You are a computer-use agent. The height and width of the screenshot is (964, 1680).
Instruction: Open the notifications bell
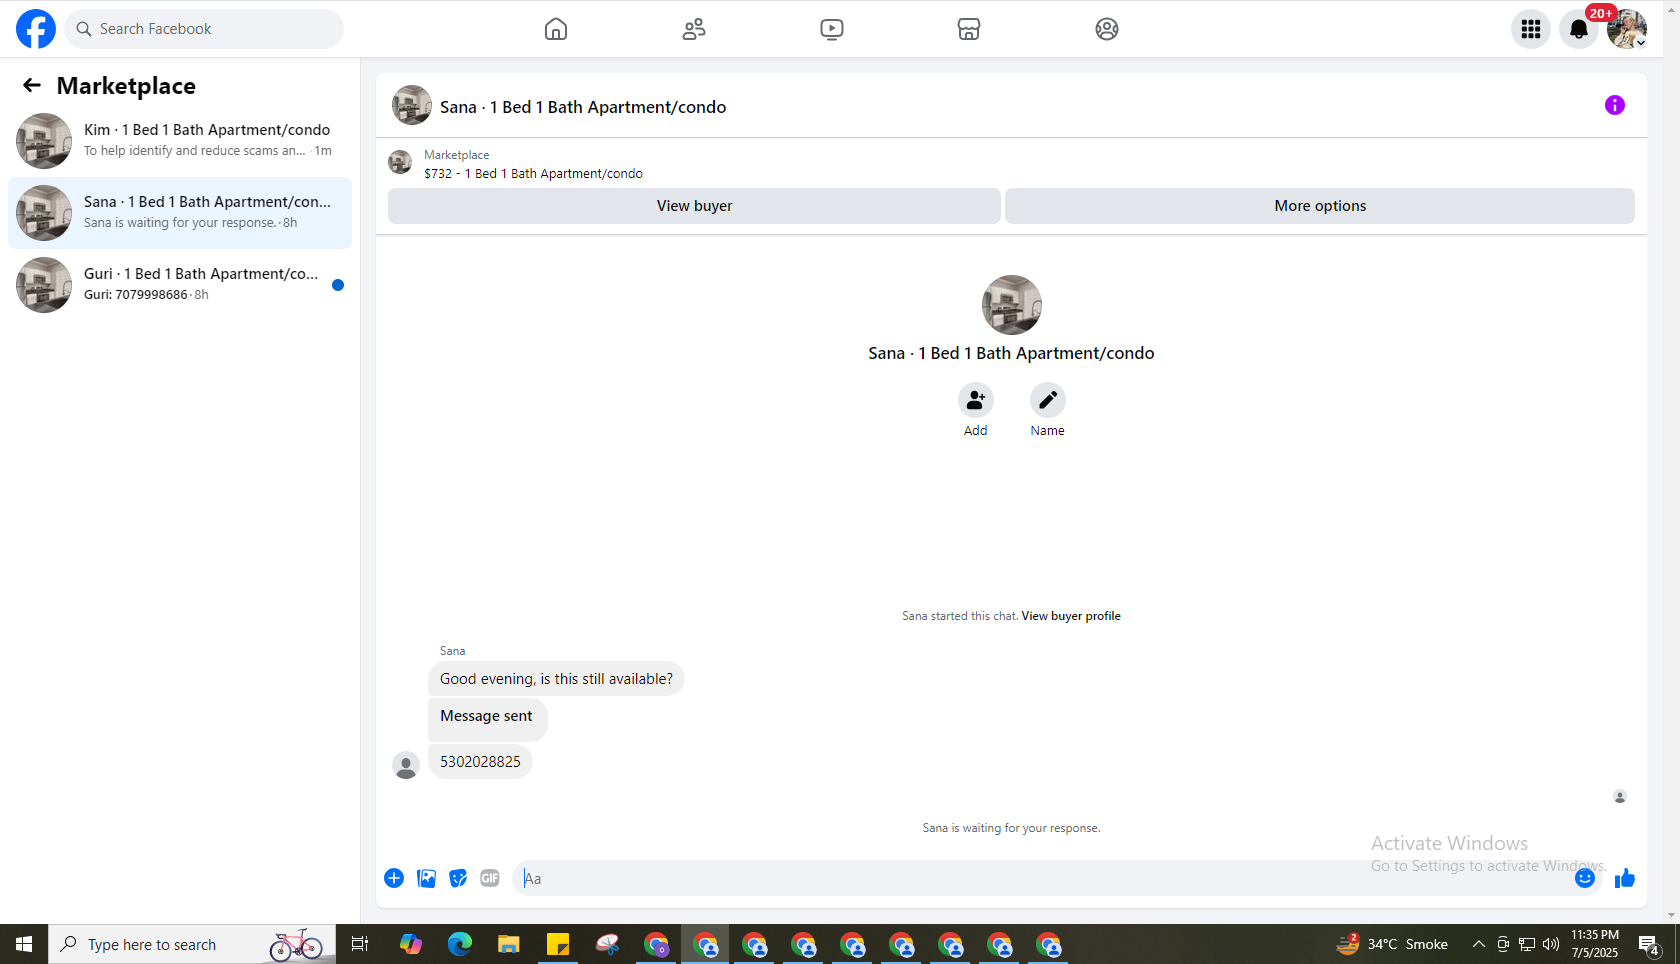tap(1579, 29)
